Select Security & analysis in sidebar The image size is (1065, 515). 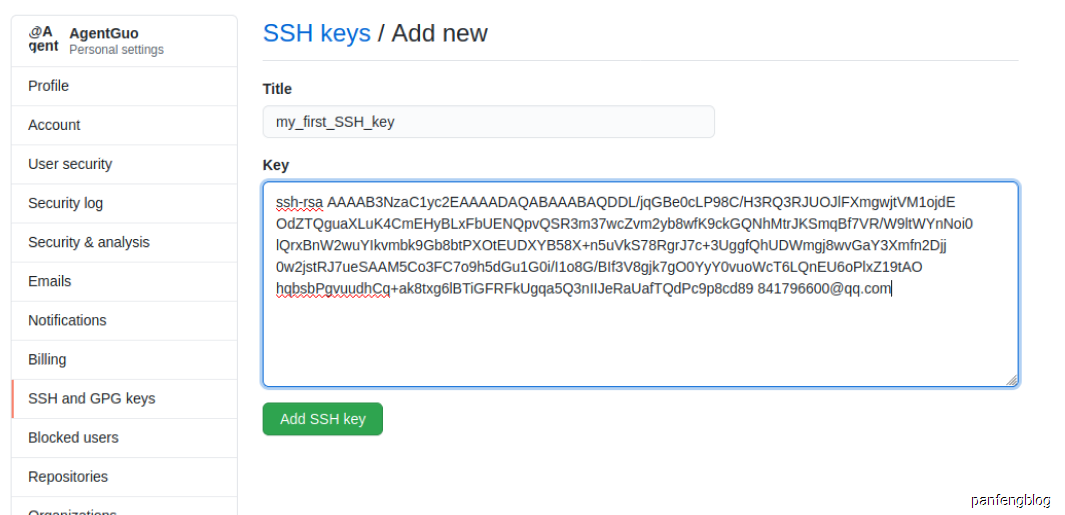click(124, 243)
